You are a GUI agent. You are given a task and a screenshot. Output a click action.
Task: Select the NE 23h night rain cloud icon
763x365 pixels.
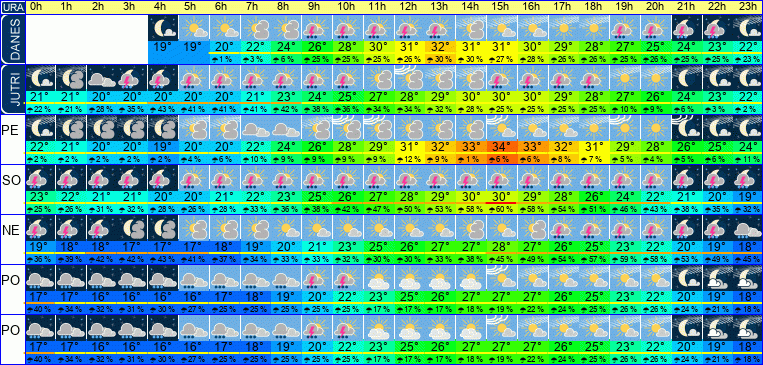tap(748, 228)
